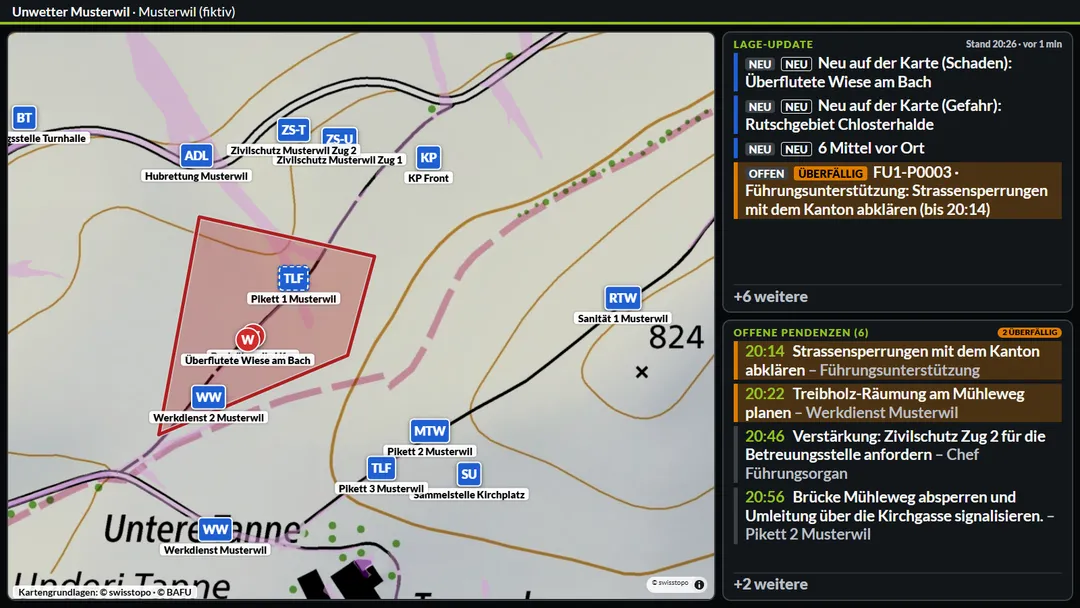Click the orange ÜBERFÄLLIG badge on FU1-P0003
The width and height of the screenshot is (1080, 608).
point(829,174)
